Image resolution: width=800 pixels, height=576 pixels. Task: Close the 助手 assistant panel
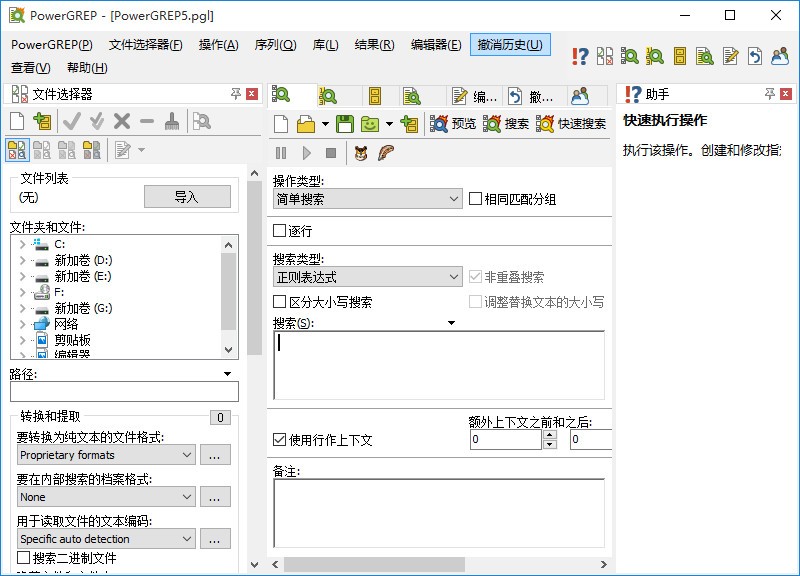tap(786, 94)
